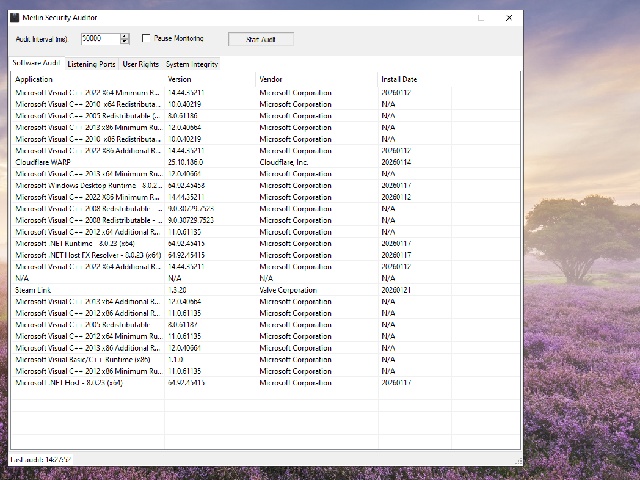Image resolution: width=640 pixels, height=480 pixels.
Task: Select Visual C++ 2012 x64 Additional Runtime row
Action: 265,232
